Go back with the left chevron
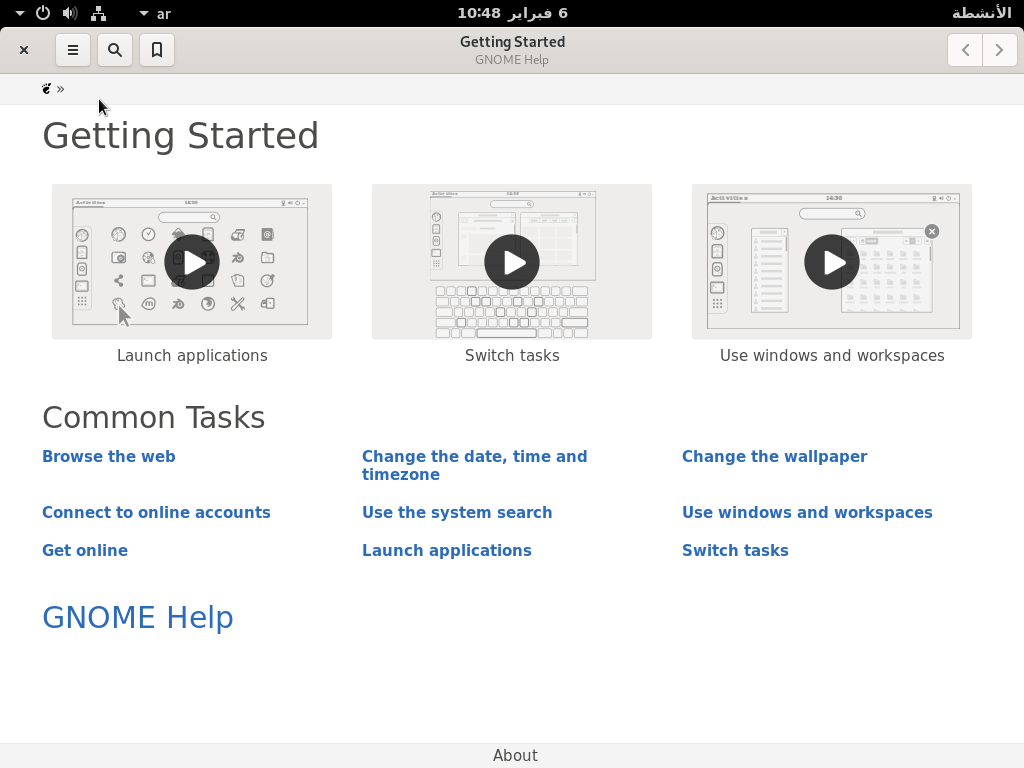 [x=965, y=50]
